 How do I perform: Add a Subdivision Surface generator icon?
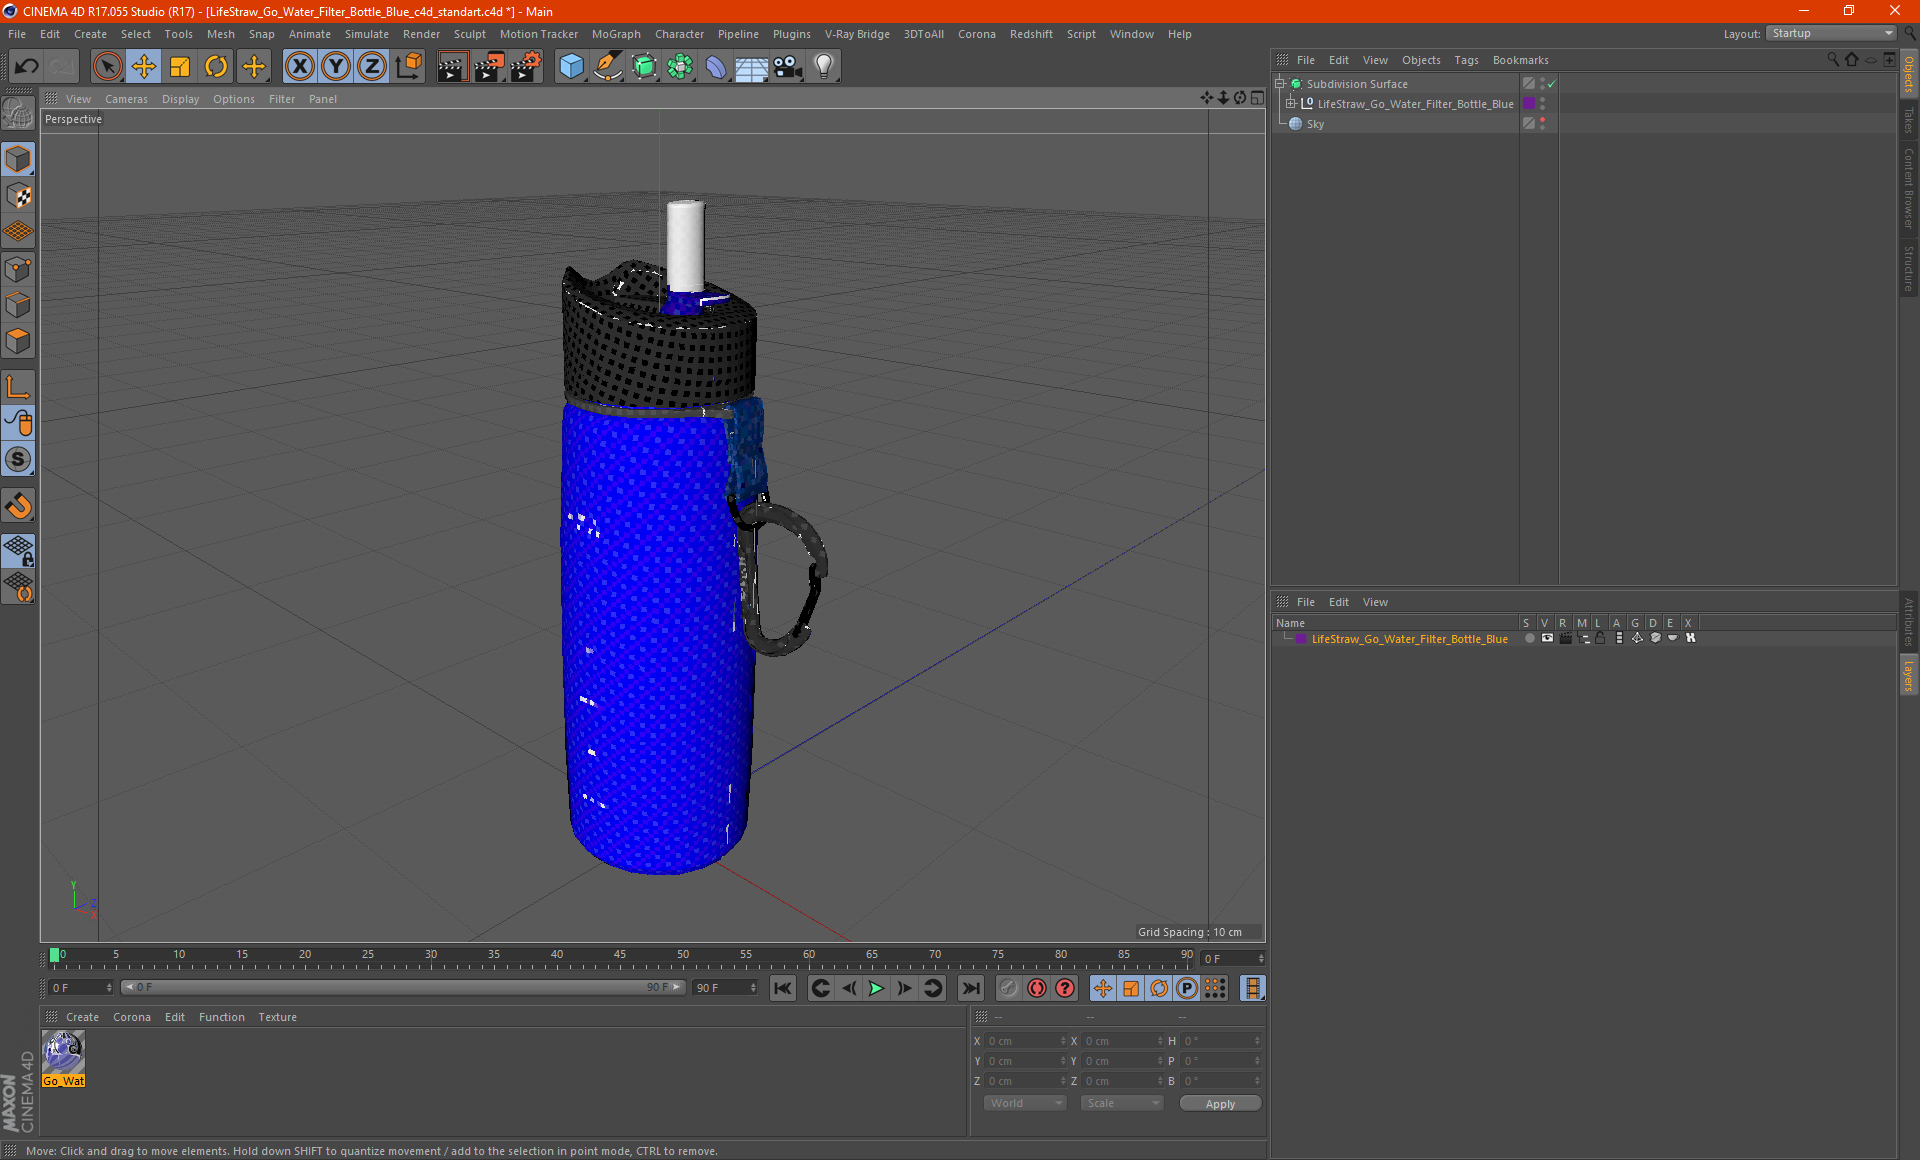pos(644,67)
